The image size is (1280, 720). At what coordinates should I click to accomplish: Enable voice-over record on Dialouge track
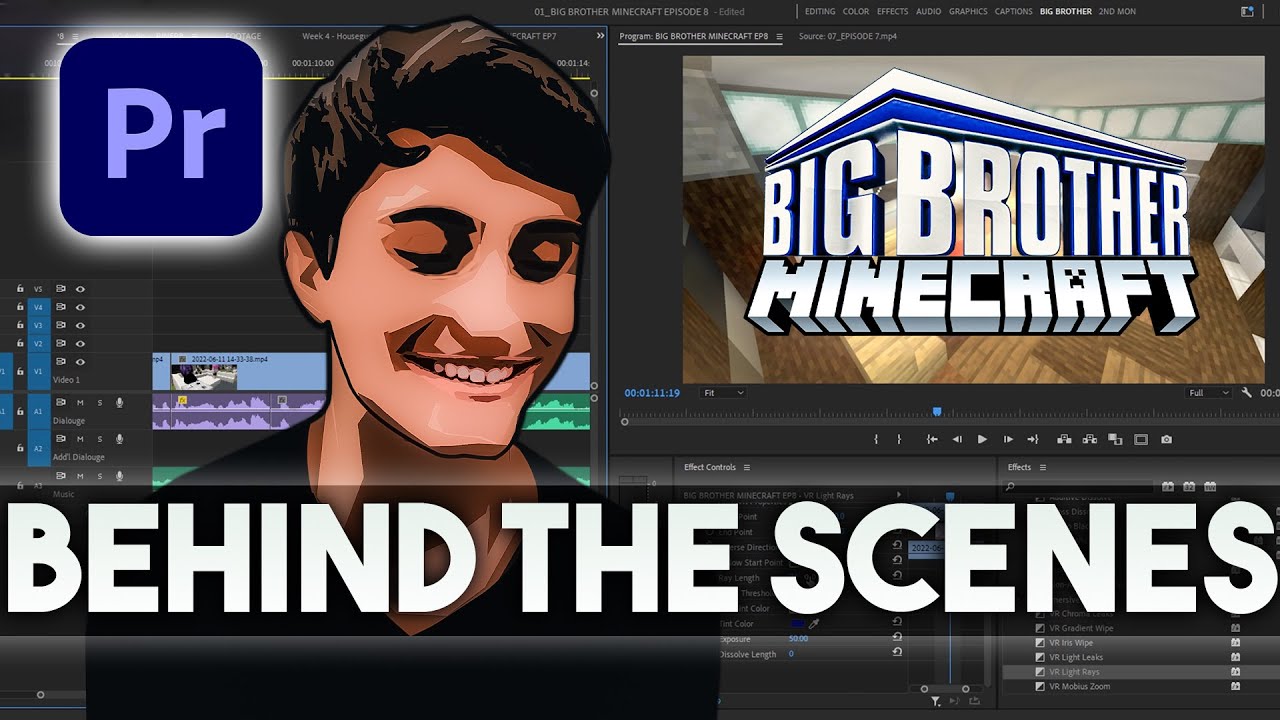[x=119, y=403]
